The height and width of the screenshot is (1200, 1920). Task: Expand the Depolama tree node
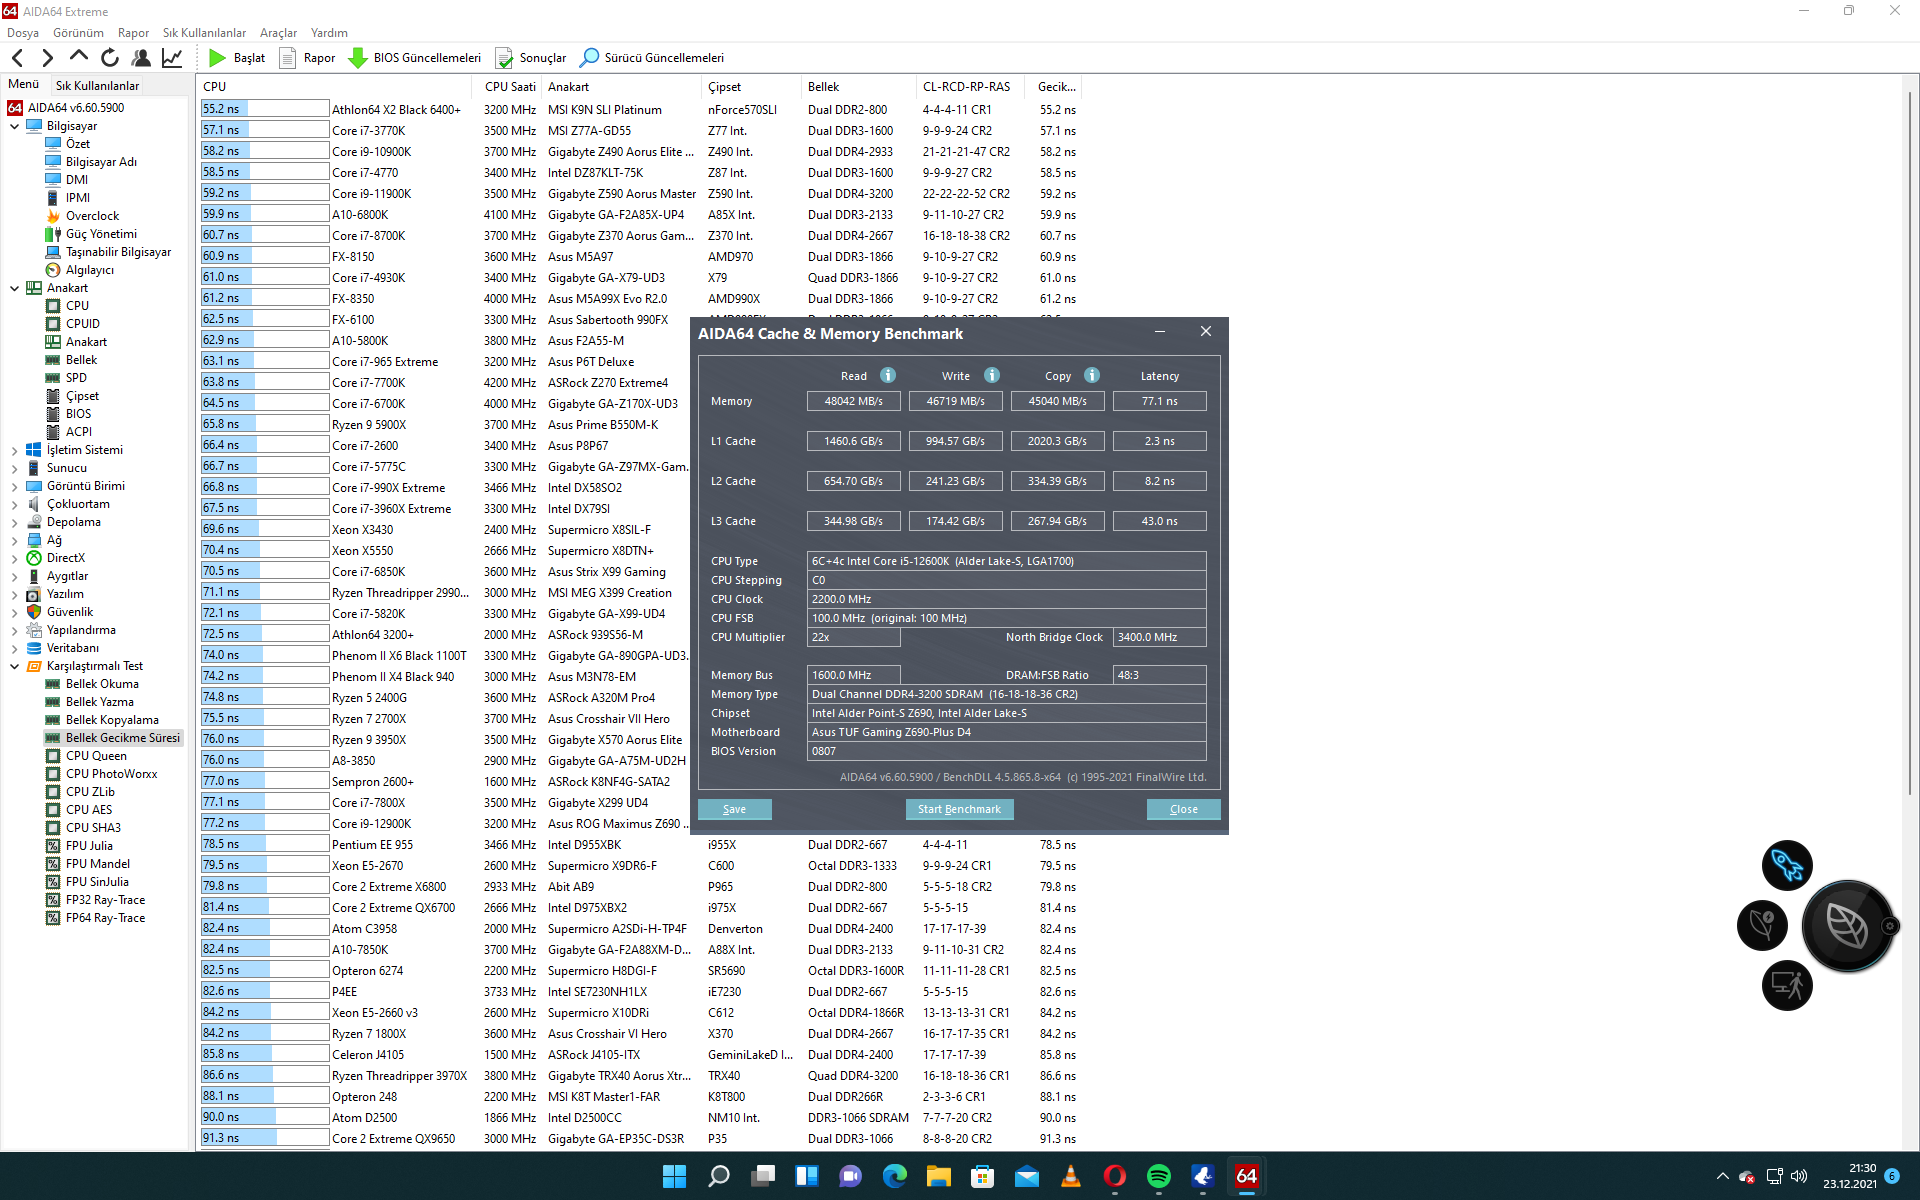14,522
